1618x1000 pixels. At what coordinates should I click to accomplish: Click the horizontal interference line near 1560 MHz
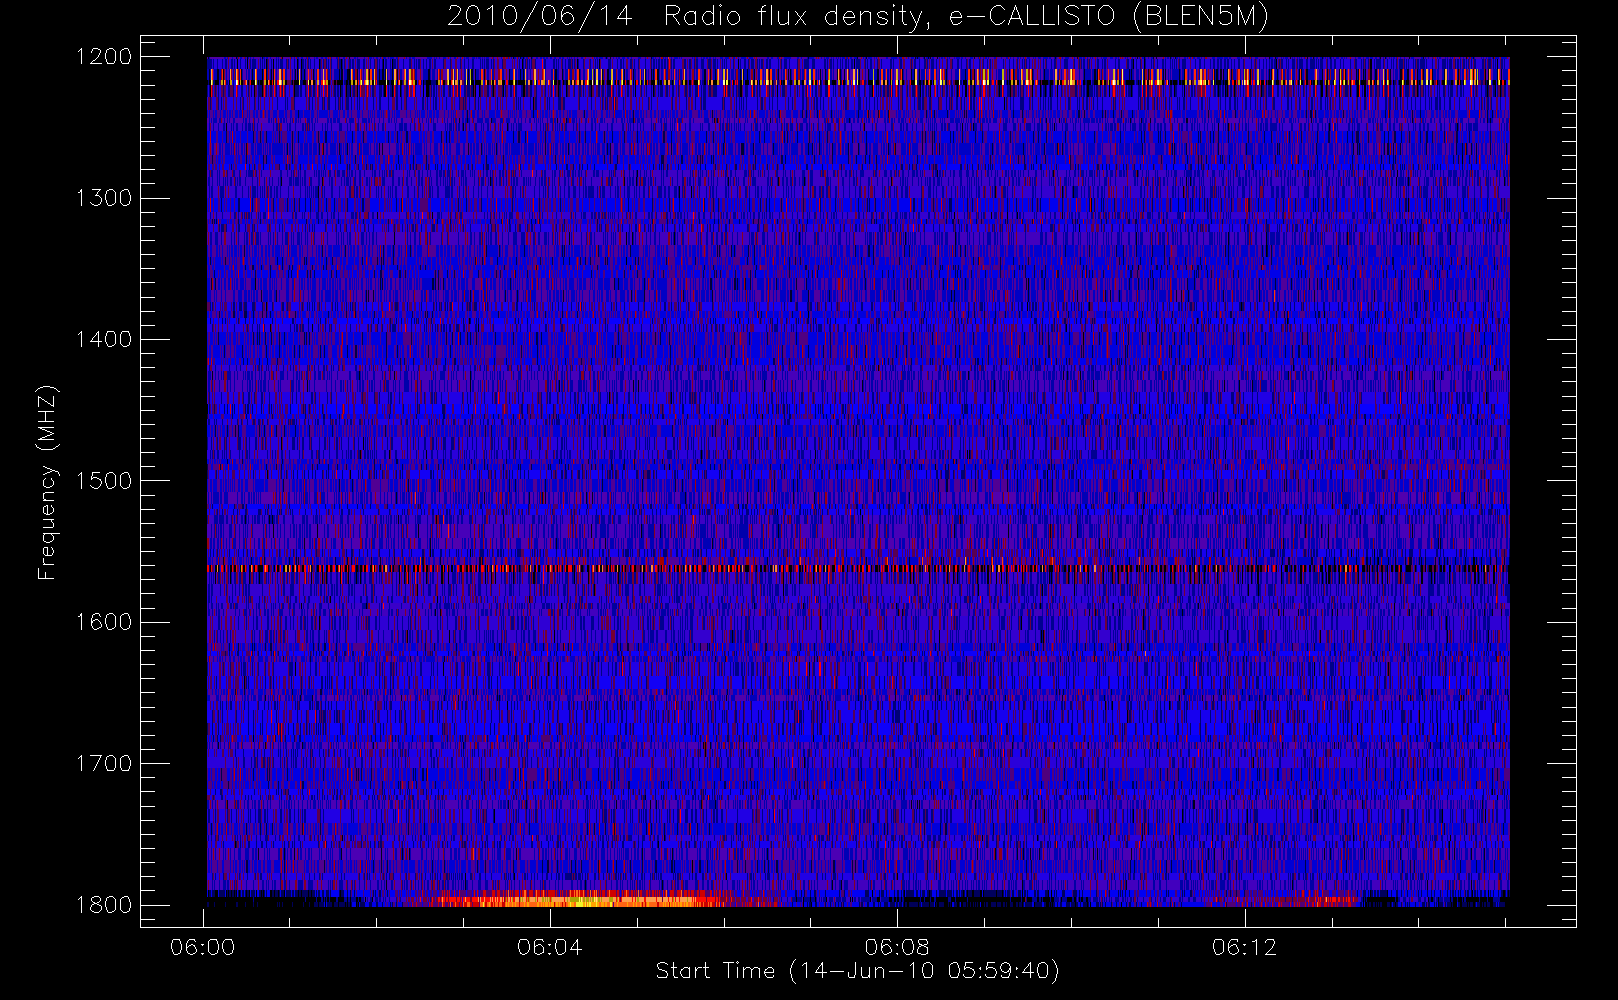(858, 568)
